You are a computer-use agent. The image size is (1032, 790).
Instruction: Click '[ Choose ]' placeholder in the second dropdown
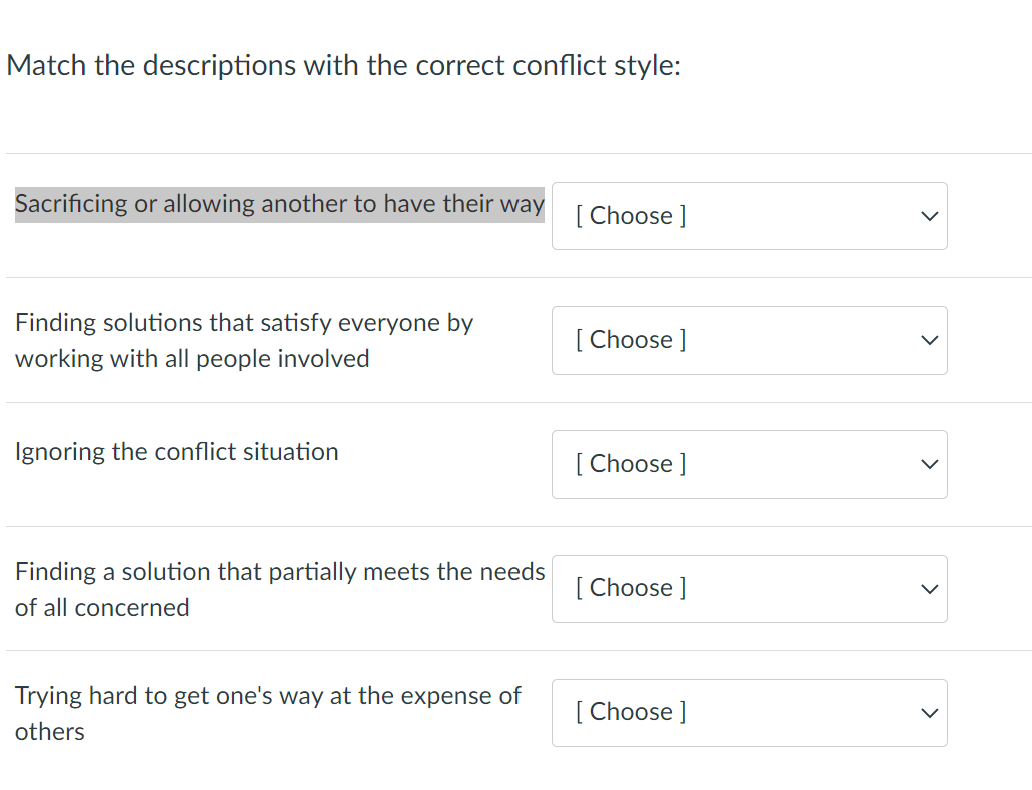631,340
